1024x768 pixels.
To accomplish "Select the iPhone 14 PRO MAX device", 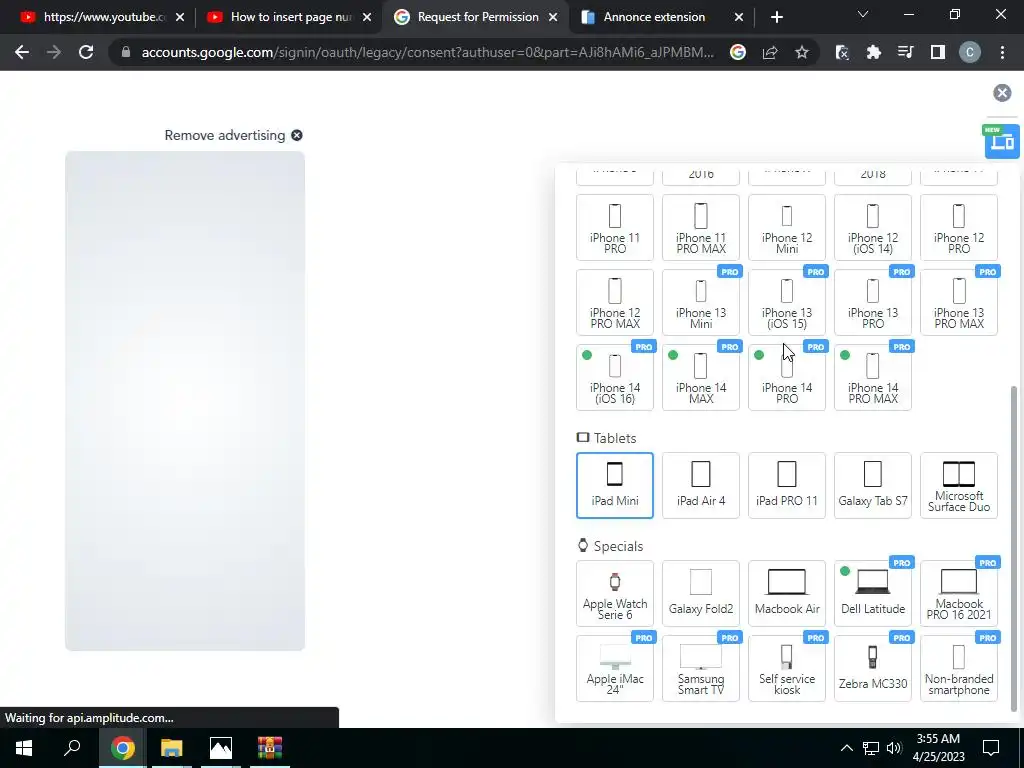I will (x=872, y=377).
